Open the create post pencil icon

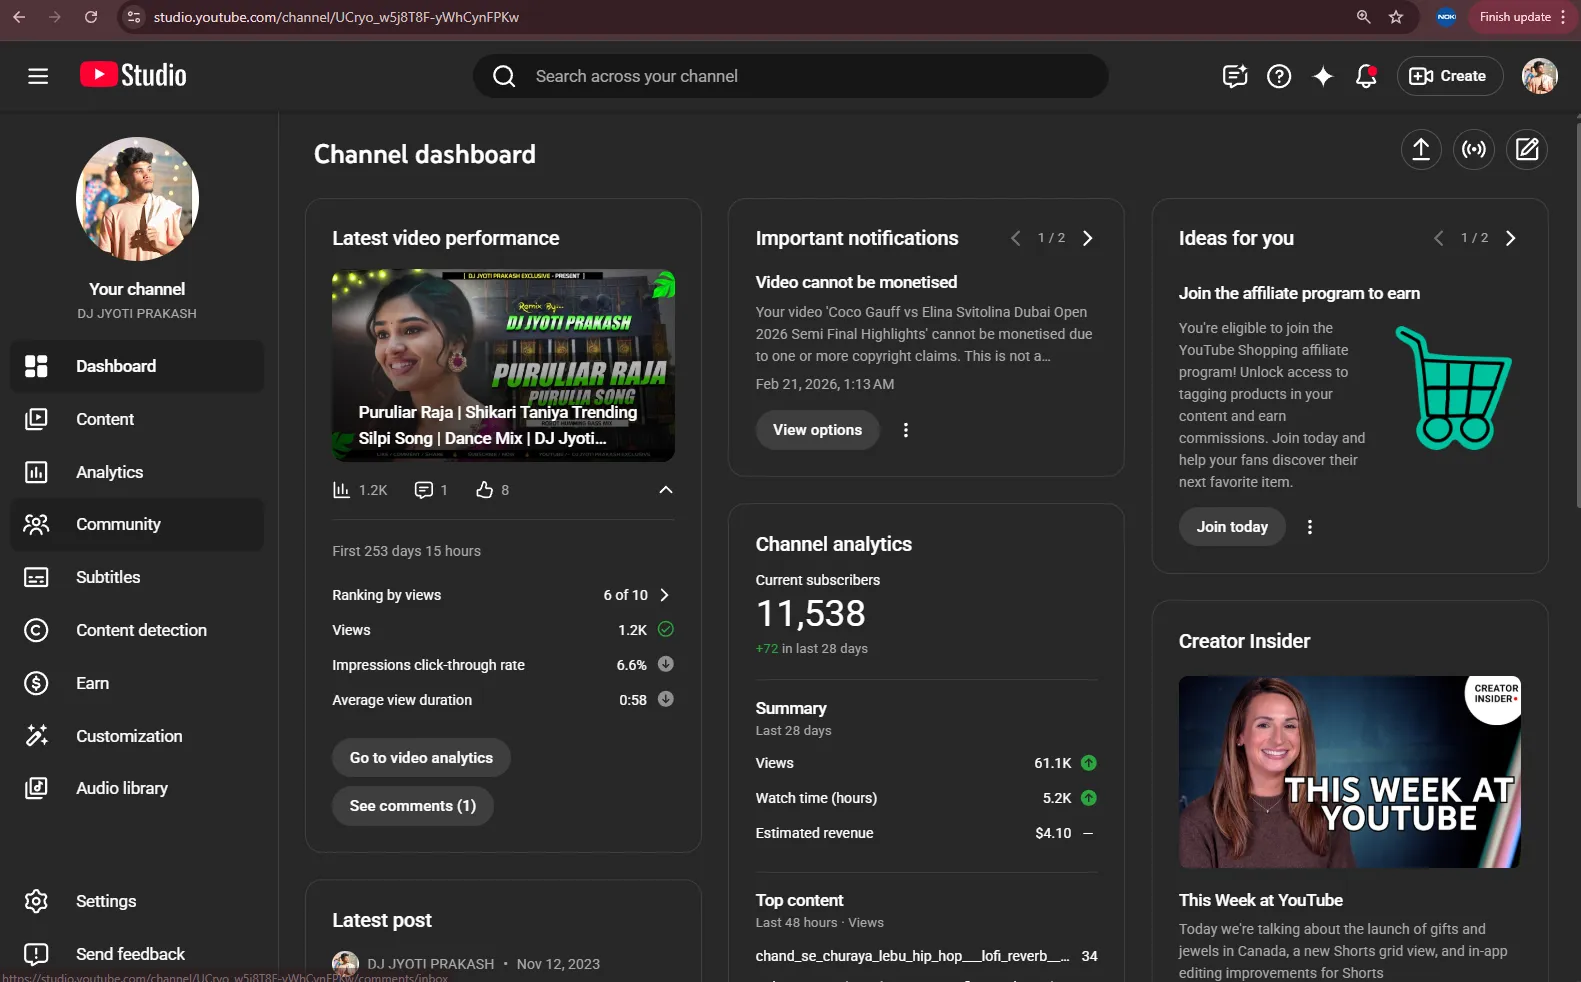(1527, 150)
